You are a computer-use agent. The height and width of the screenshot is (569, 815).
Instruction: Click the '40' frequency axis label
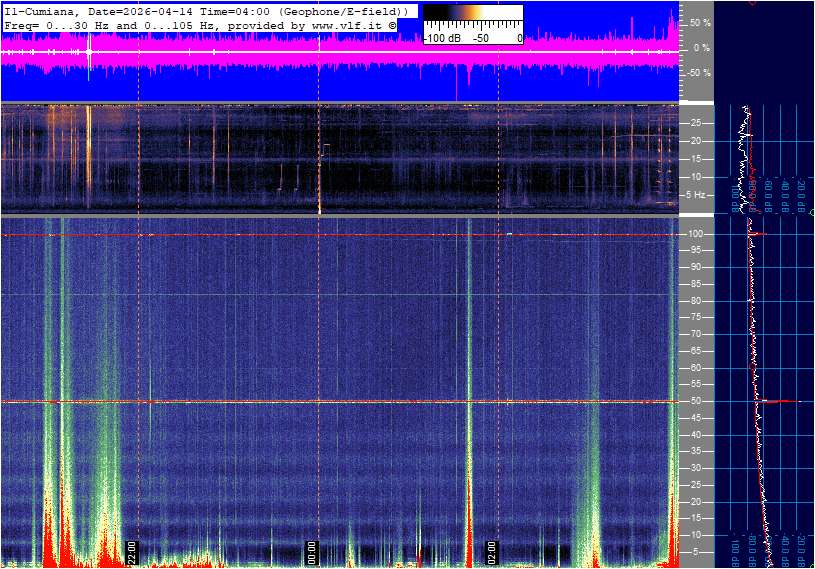pyautogui.click(x=696, y=435)
